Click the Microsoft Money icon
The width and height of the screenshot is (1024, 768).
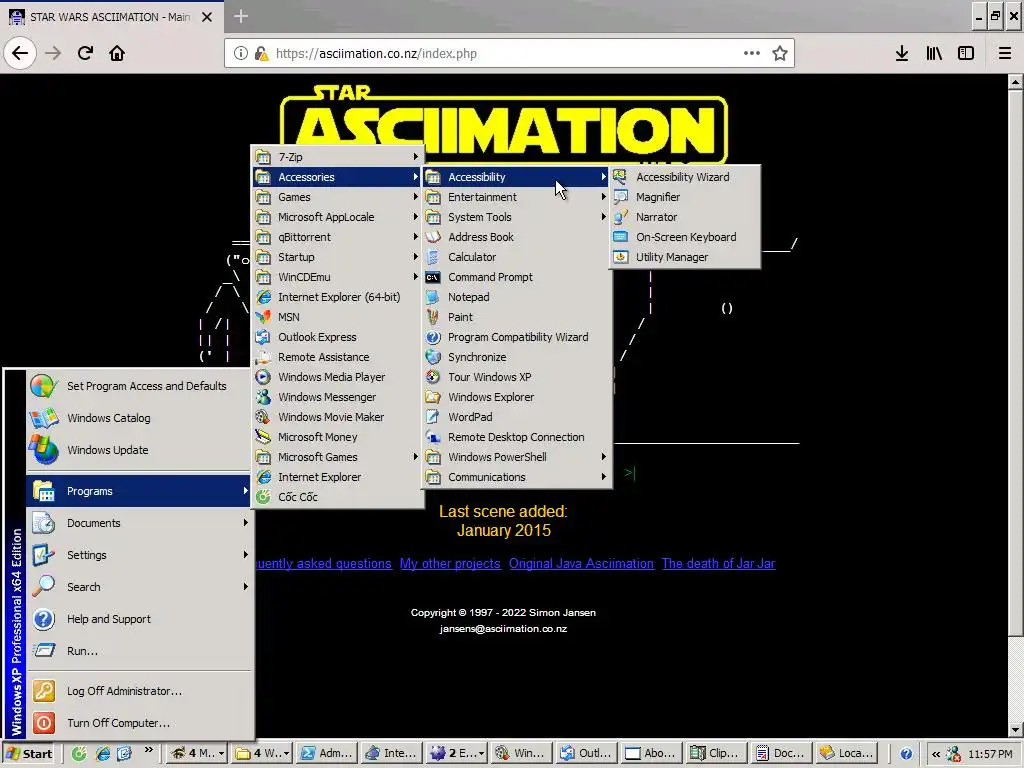click(x=263, y=437)
